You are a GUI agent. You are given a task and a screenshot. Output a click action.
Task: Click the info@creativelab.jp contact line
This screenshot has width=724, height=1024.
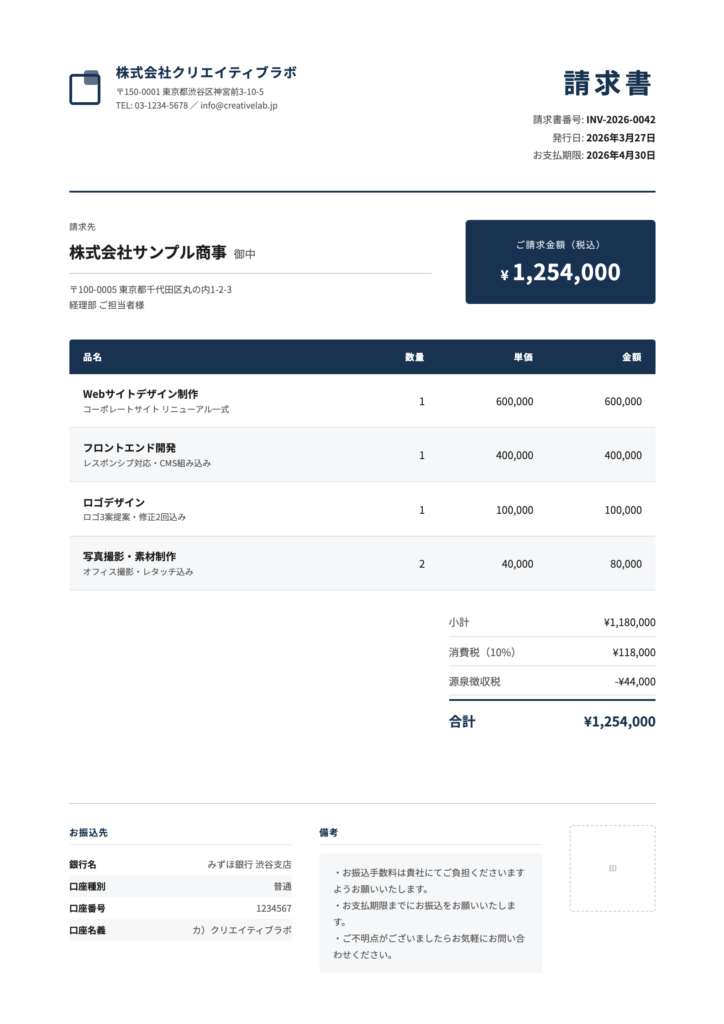click(x=196, y=105)
